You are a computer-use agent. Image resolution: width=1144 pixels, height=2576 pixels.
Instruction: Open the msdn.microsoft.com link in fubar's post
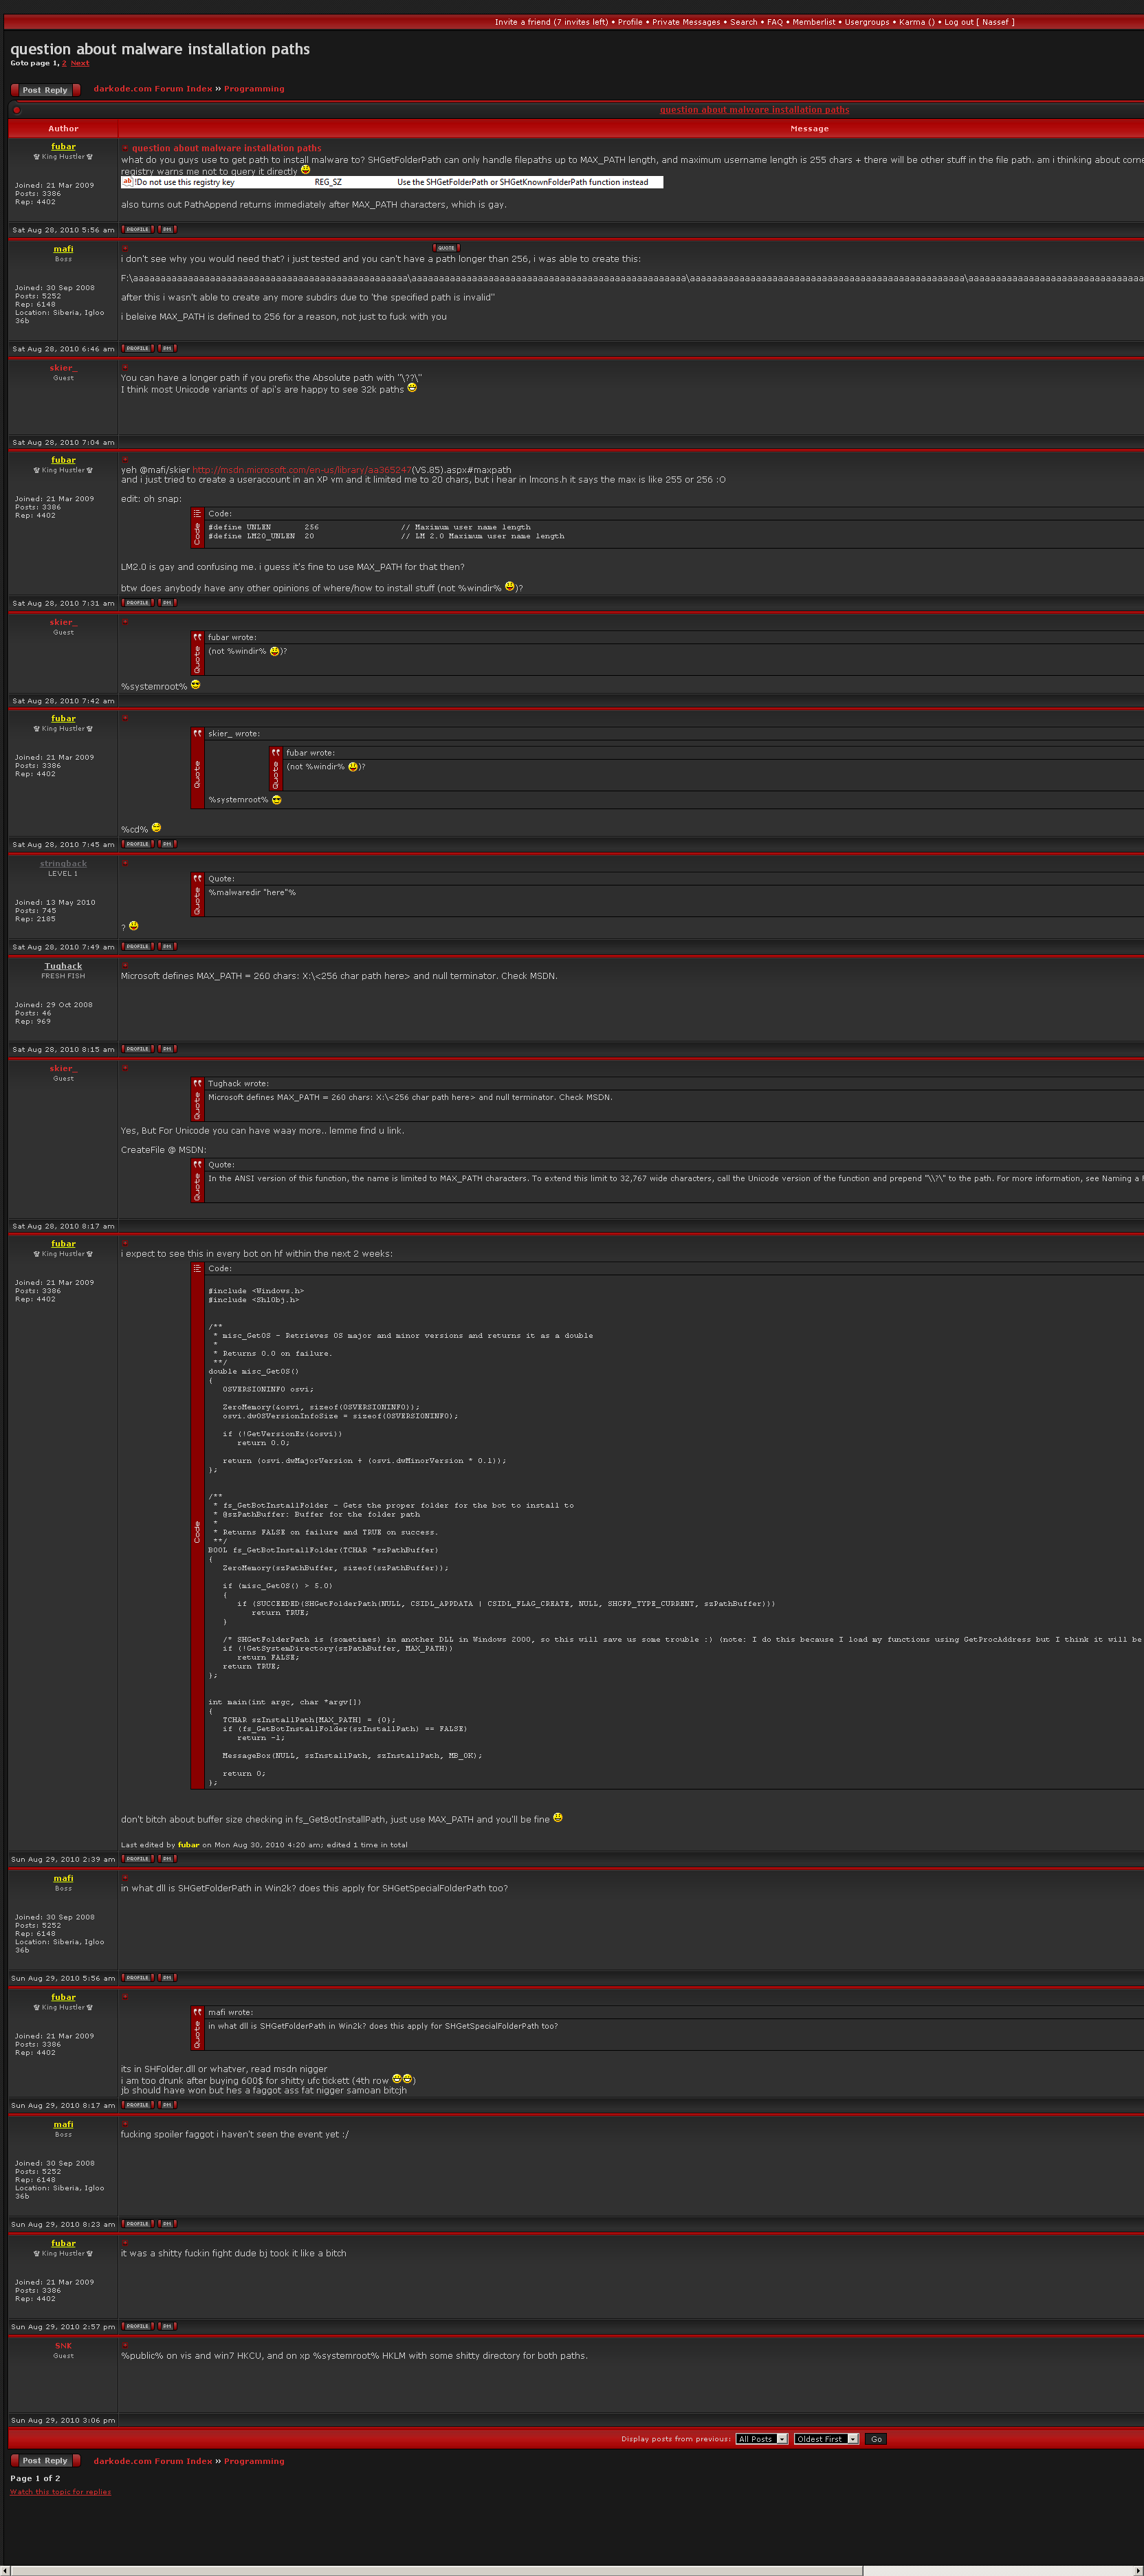[301, 470]
